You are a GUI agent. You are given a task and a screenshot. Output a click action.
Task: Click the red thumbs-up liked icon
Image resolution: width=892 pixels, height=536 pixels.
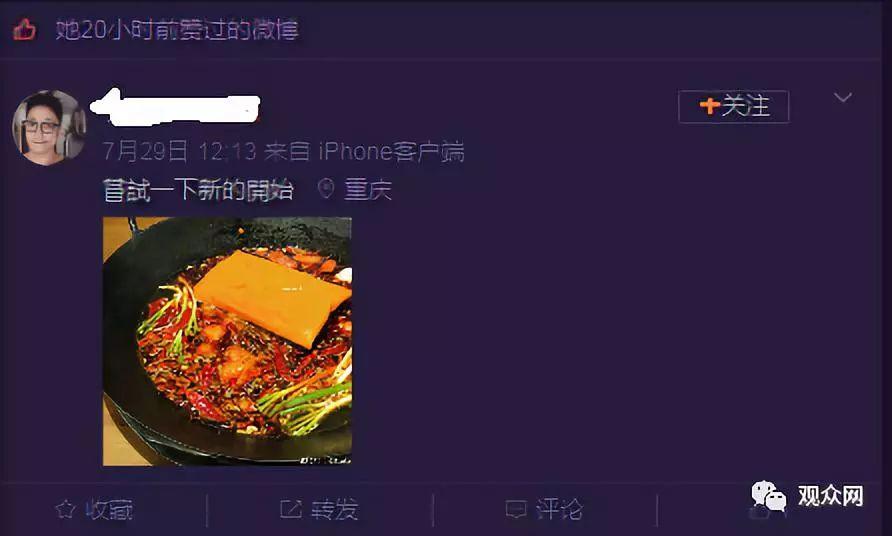(24, 29)
